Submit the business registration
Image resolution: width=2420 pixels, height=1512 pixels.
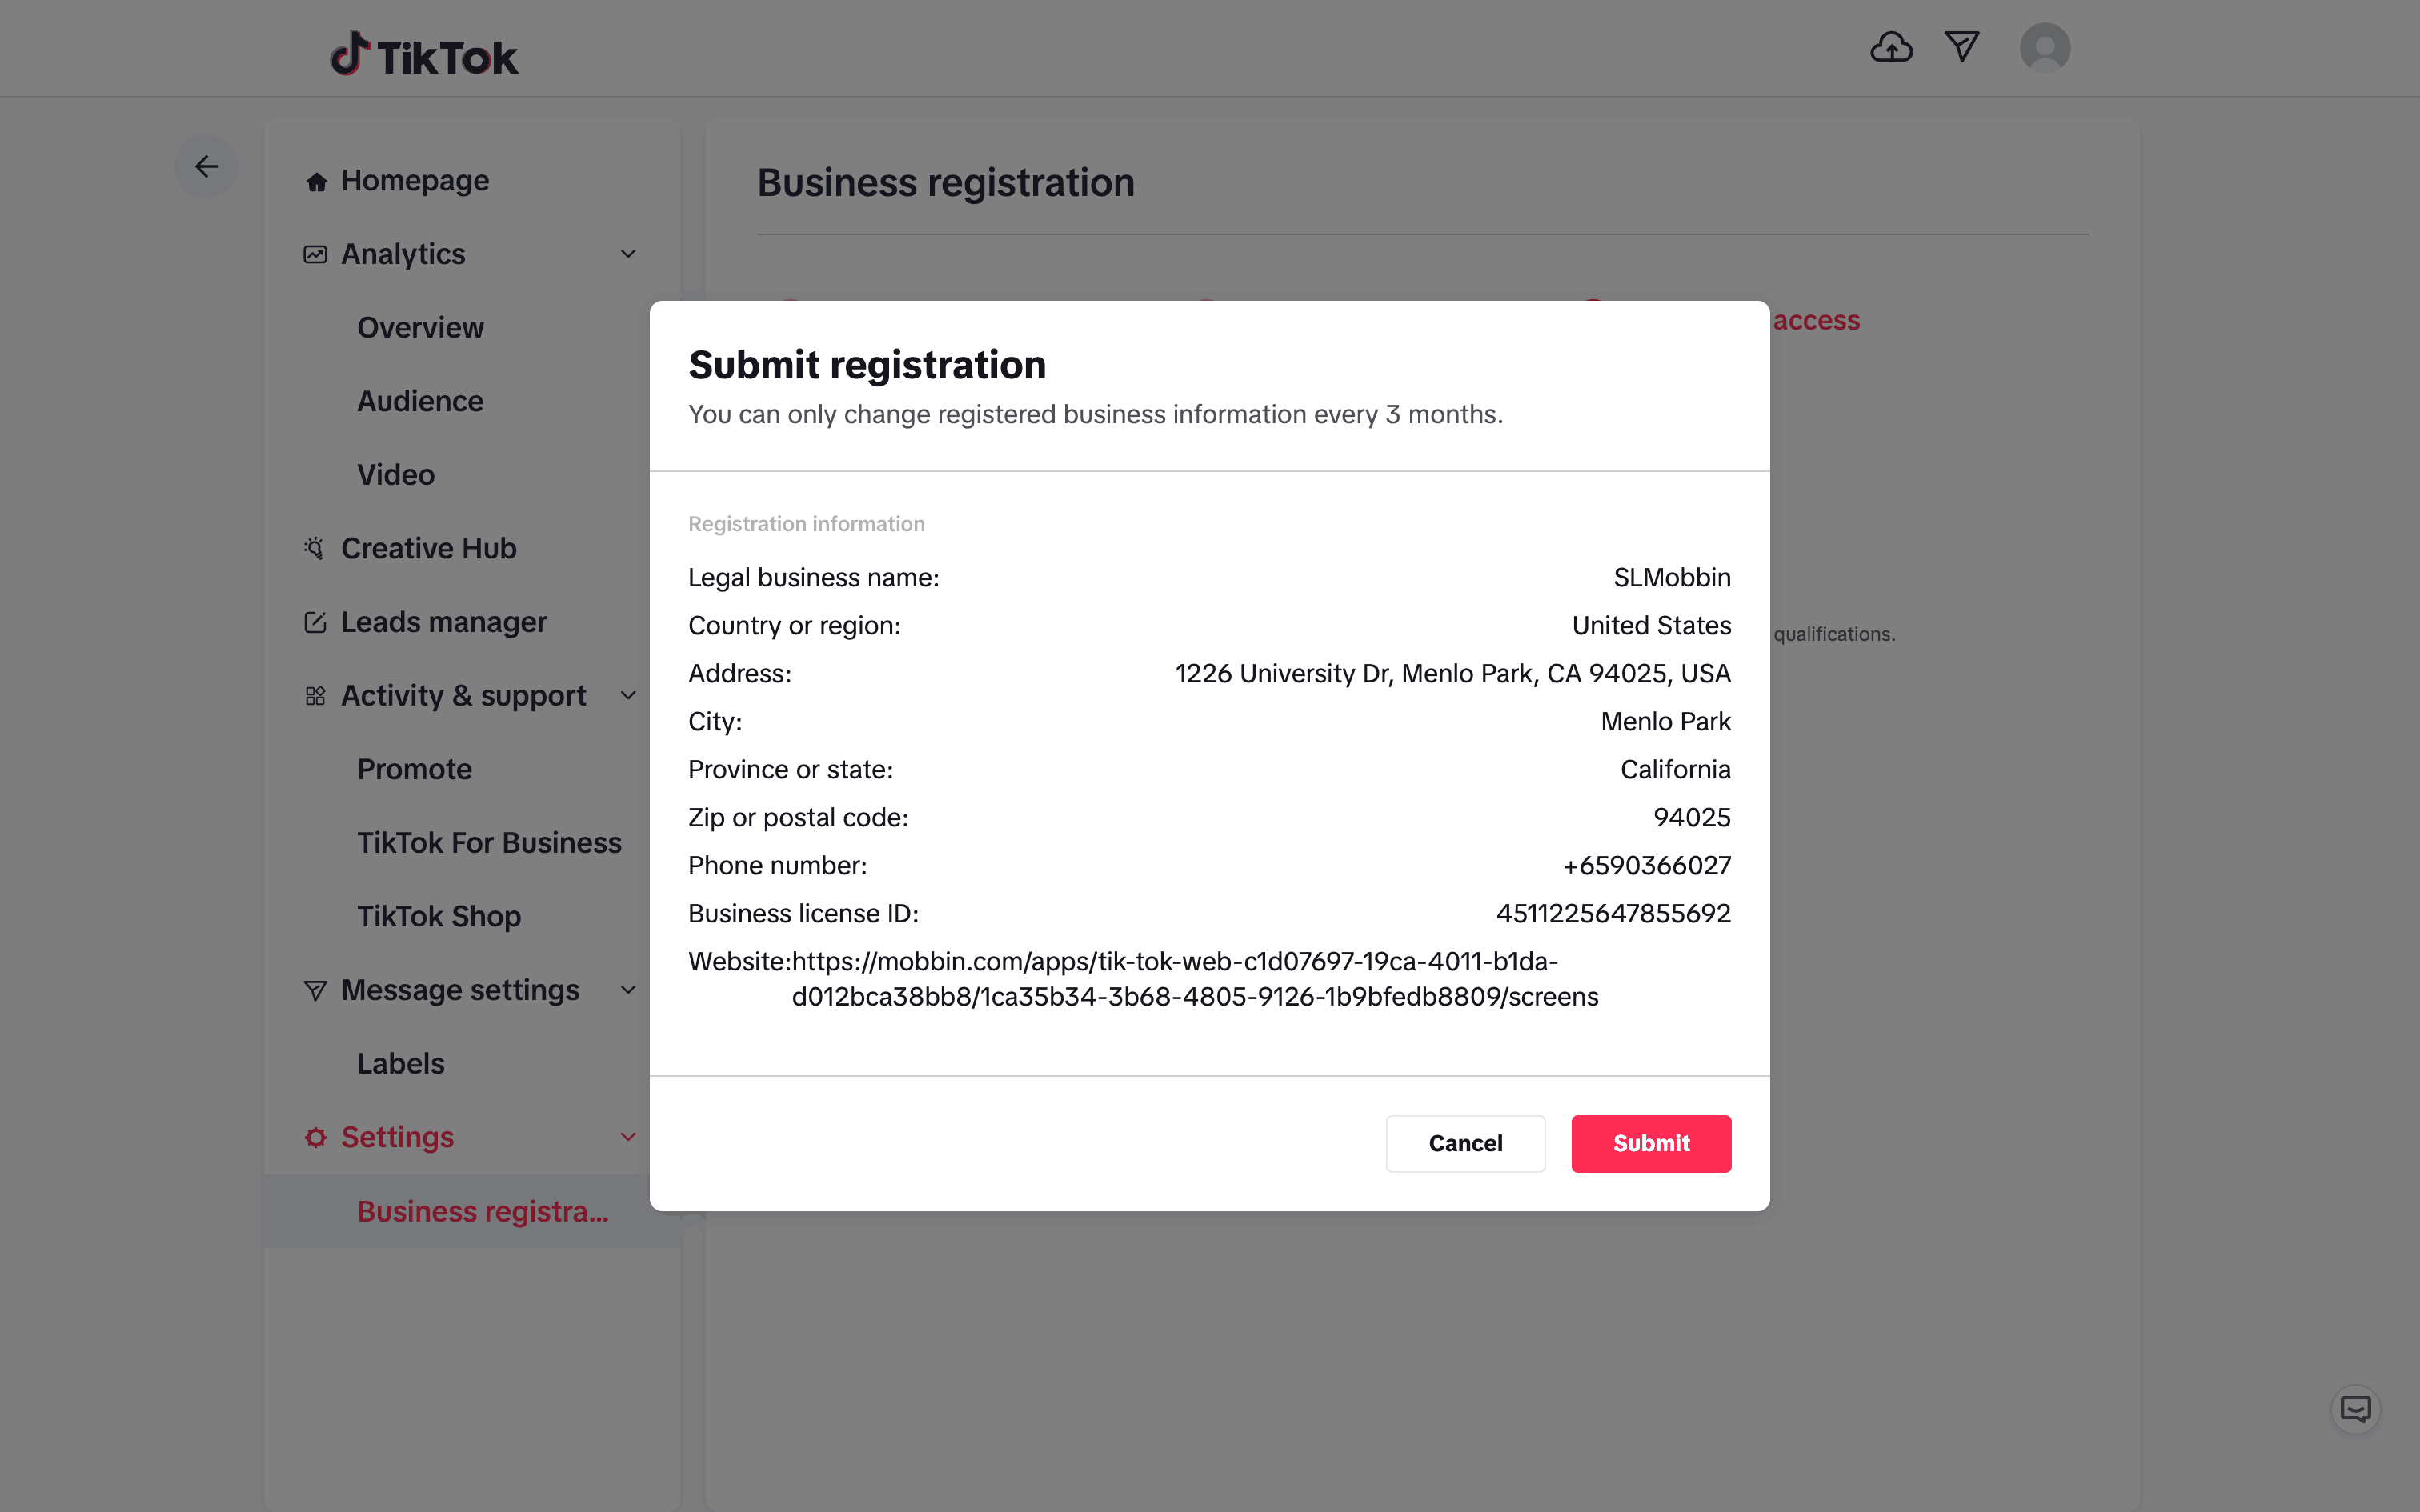click(x=1651, y=1143)
